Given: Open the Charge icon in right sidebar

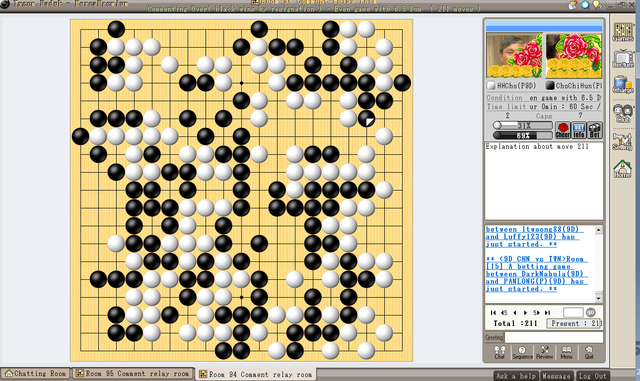Looking at the screenshot, I should click(623, 85).
